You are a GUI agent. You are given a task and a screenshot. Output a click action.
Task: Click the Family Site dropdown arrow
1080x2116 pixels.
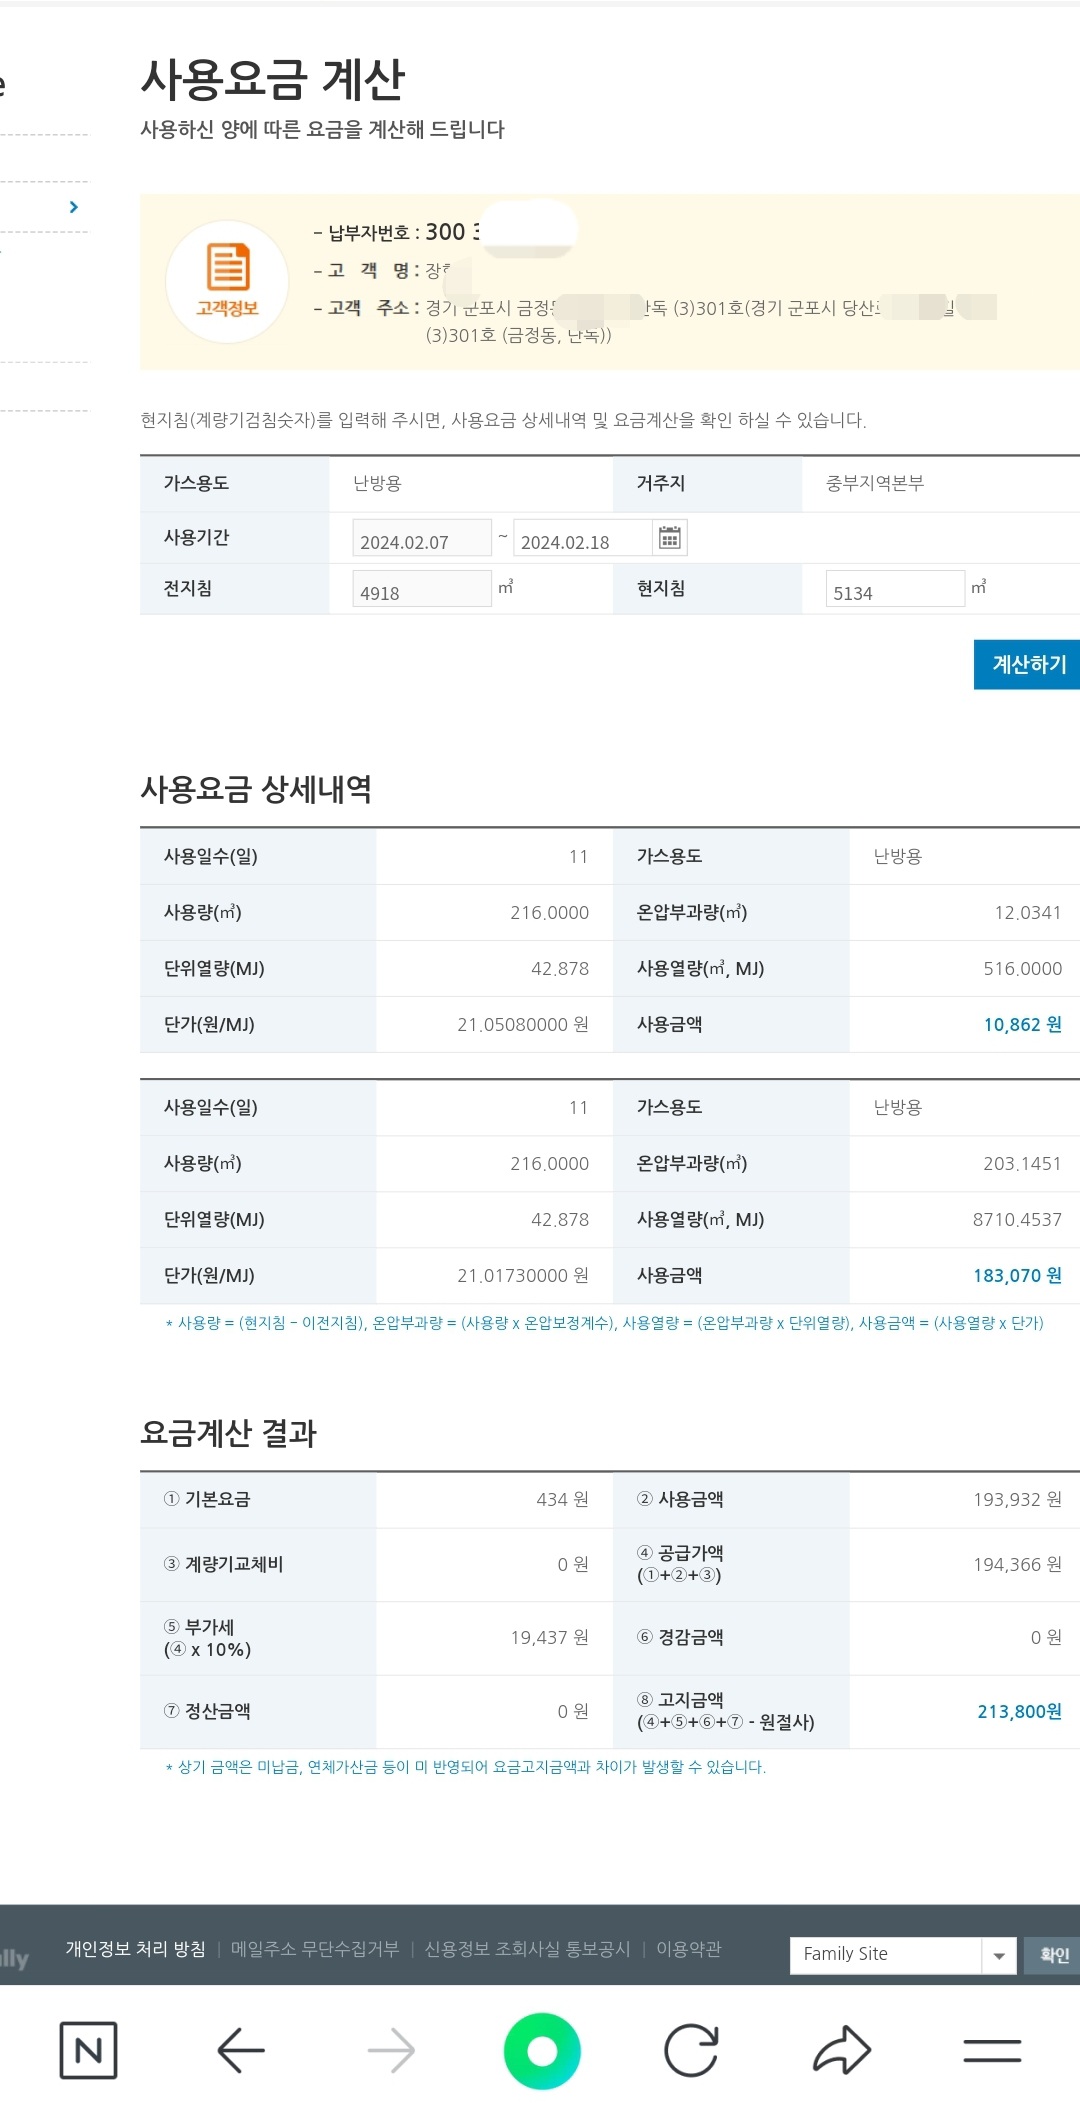coord(998,1955)
